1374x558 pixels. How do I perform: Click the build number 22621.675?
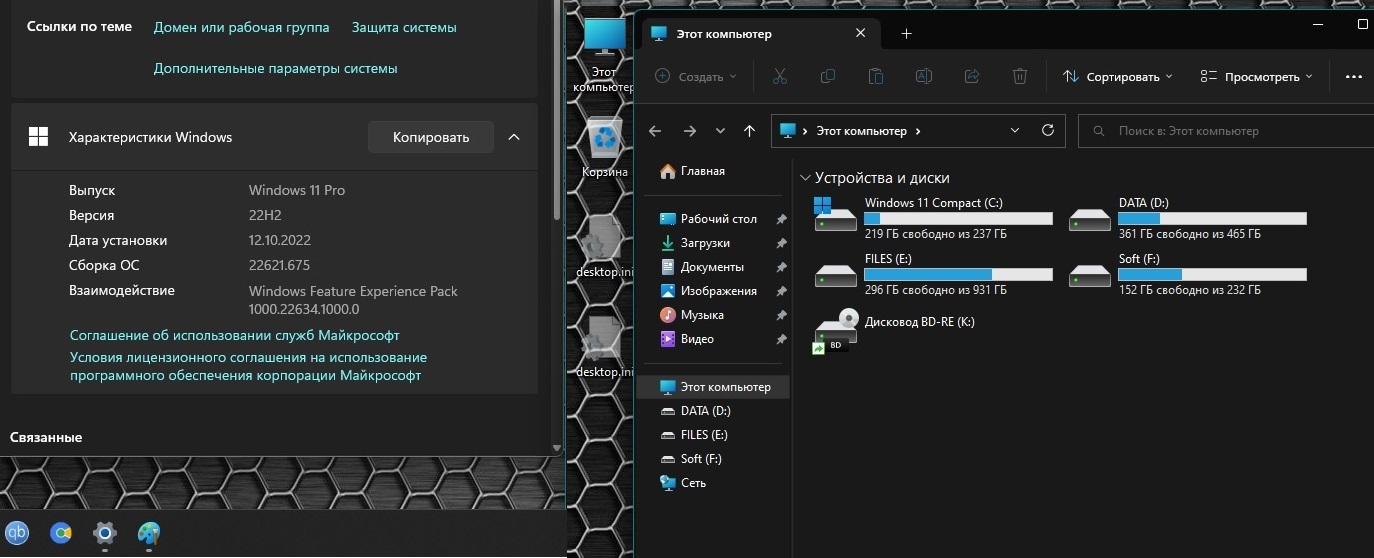pos(279,265)
